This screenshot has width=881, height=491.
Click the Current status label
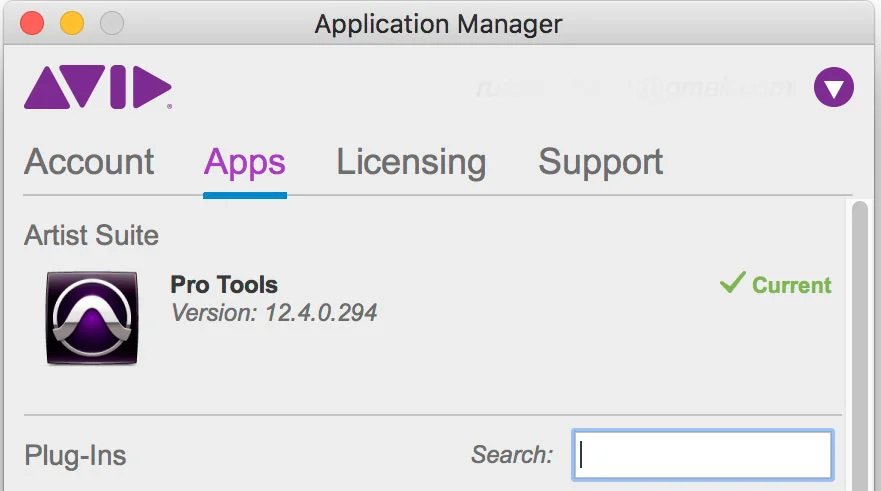[792, 285]
